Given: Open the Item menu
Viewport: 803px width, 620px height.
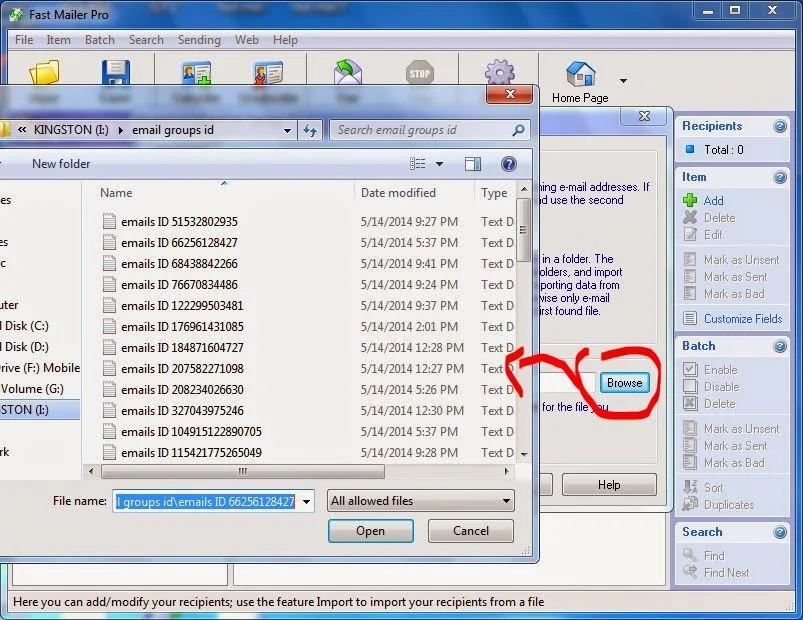Looking at the screenshot, I should click(58, 40).
